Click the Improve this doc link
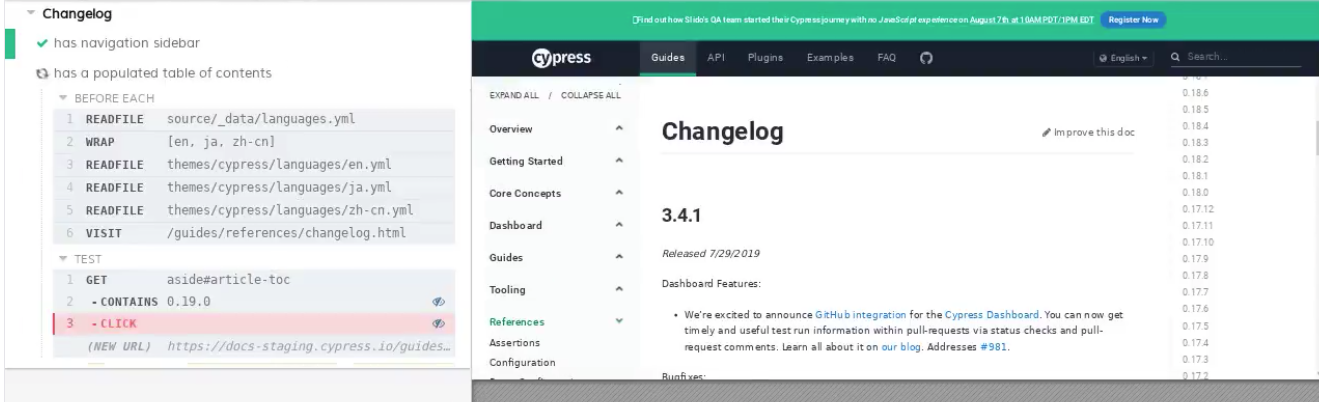The width and height of the screenshot is (1319, 402). click(x=1088, y=132)
